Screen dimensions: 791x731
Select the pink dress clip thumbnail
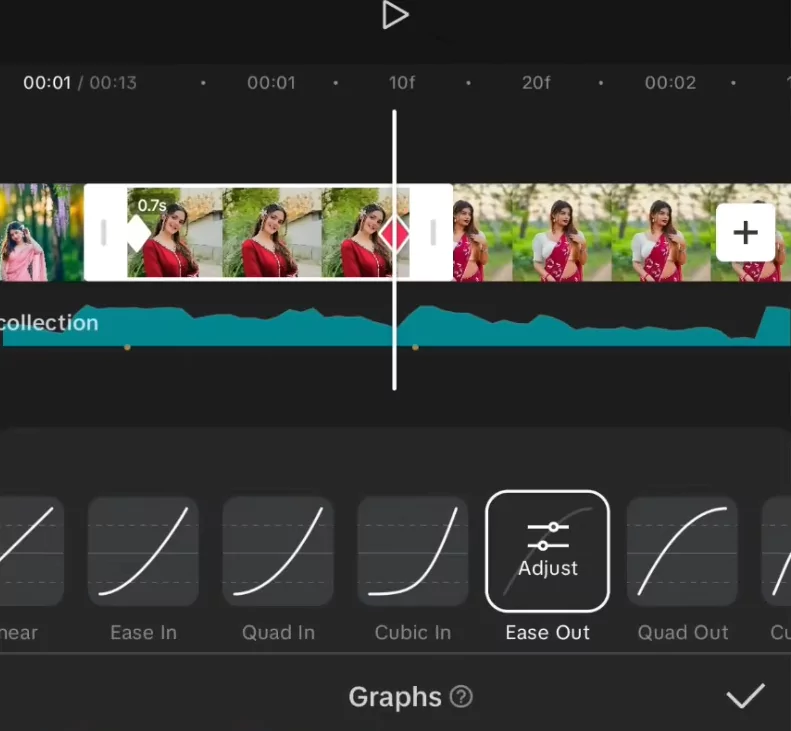(x=41, y=233)
